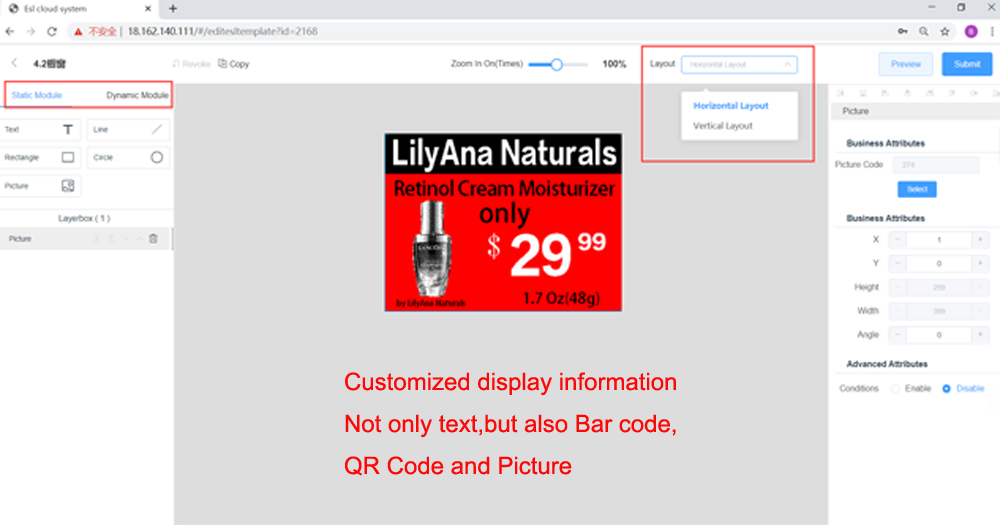
Task: Click the Preview button
Action: coord(905,64)
